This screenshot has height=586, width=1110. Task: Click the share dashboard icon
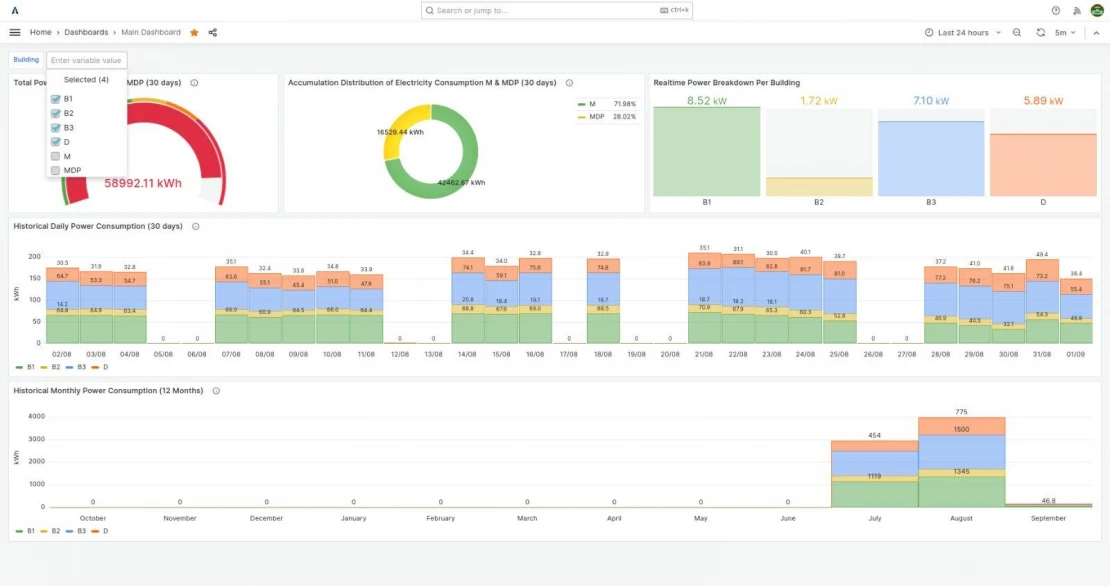point(212,33)
